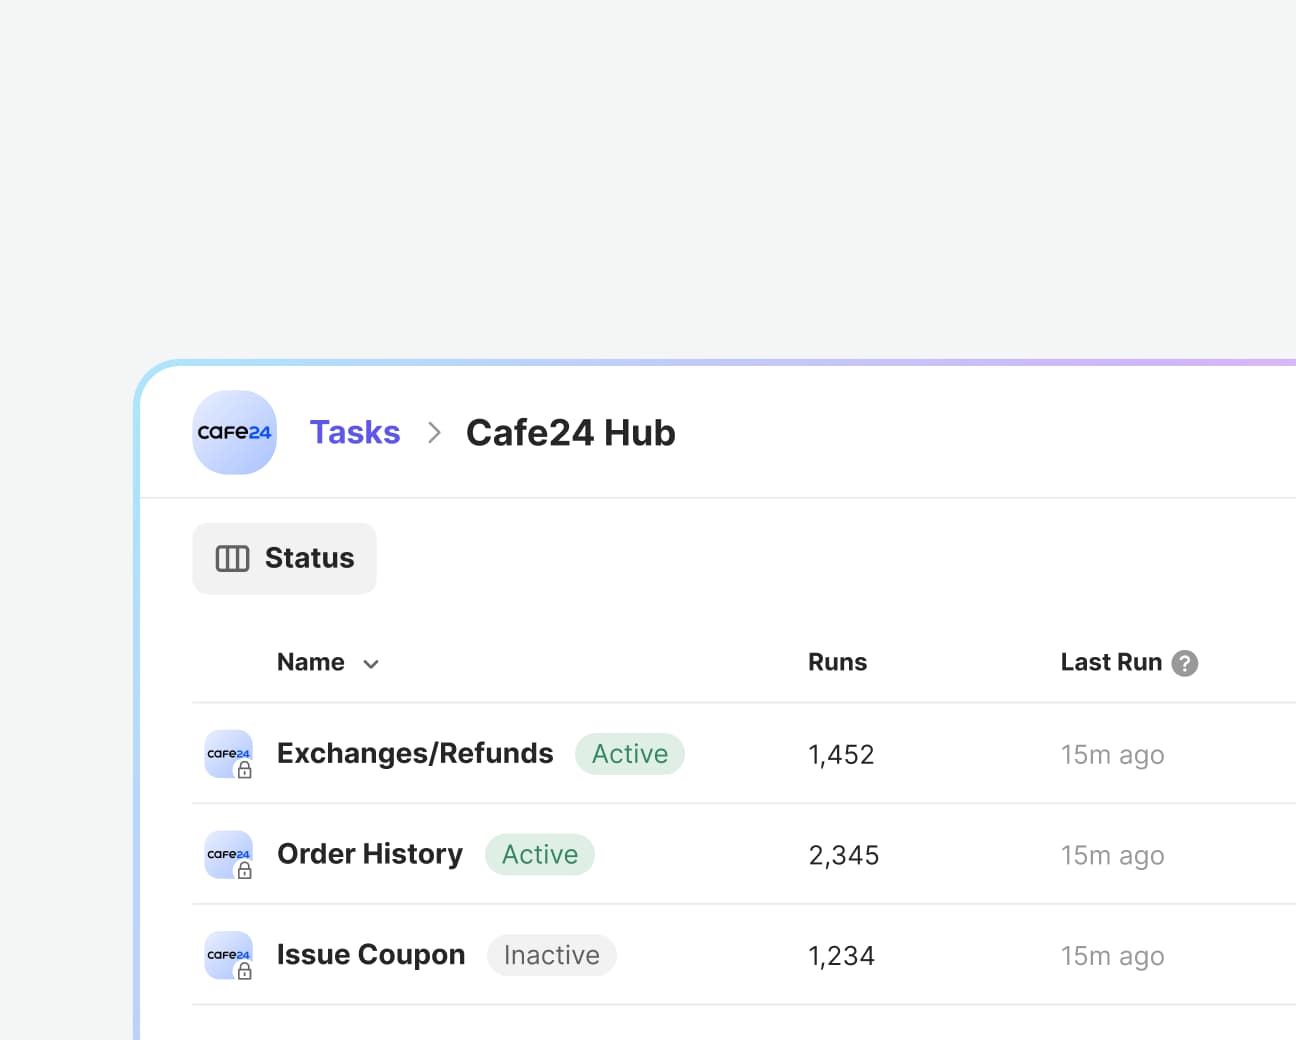Click the Exchanges/Refunds locked Cafe24 icon
Screen dimensions: 1296x1040
coord(229,754)
